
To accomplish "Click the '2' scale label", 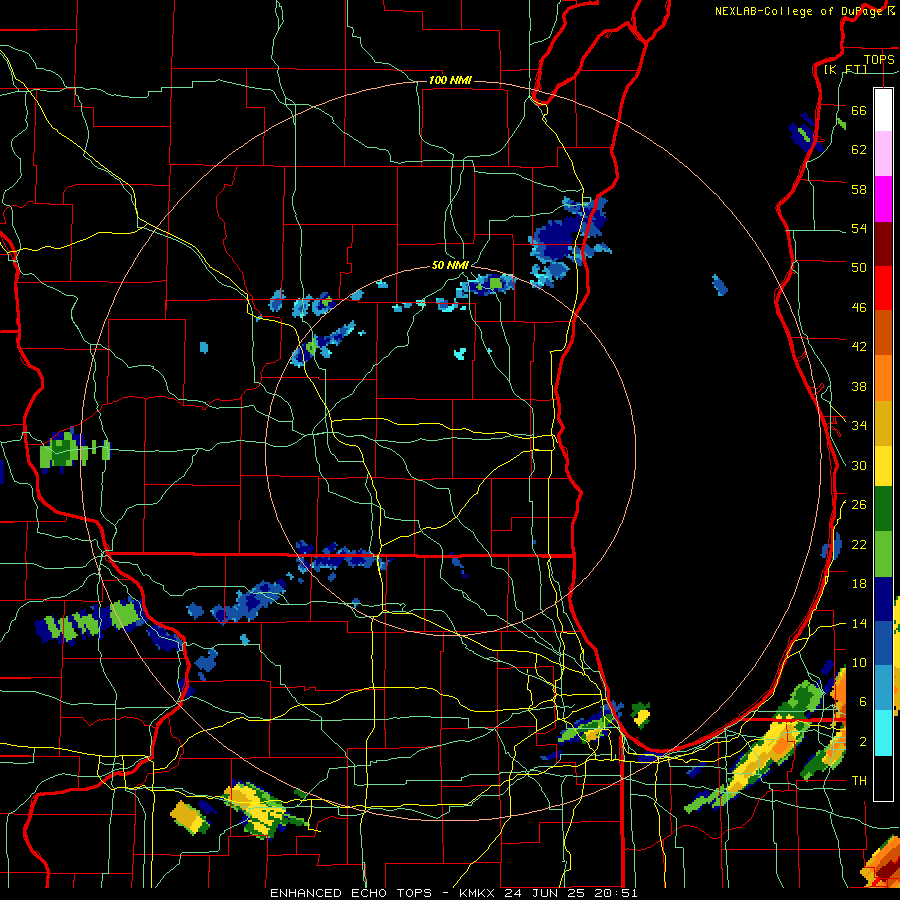I will pos(863,742).
